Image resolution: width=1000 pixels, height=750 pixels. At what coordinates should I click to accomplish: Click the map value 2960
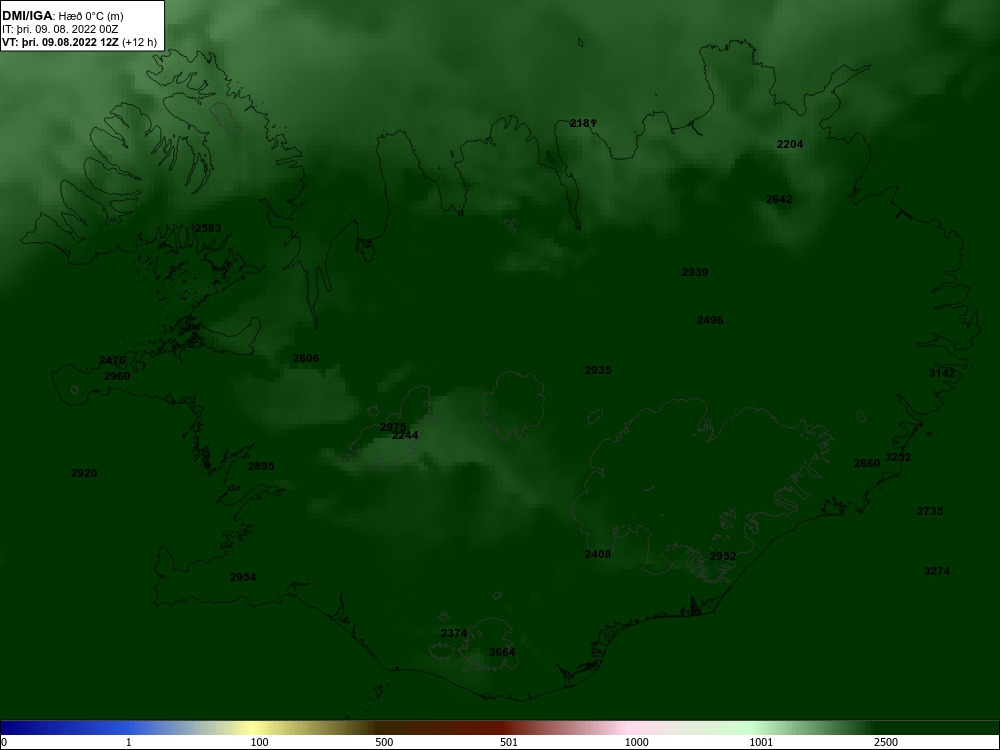click(117, 376)
